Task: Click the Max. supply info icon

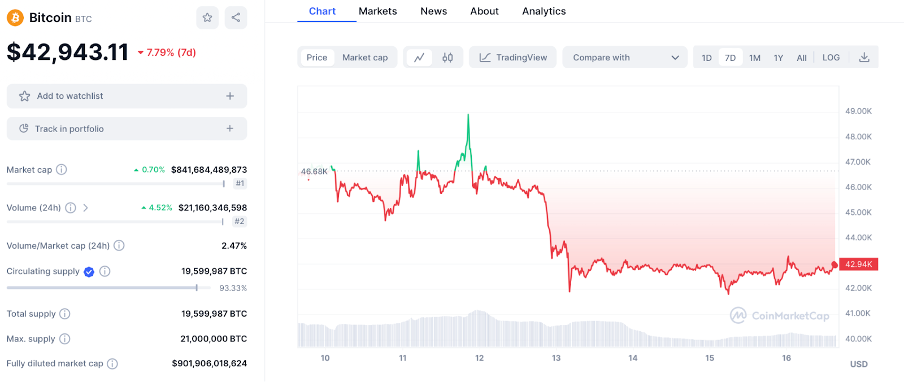Action: pyautogui.click(x=65, y=339)
